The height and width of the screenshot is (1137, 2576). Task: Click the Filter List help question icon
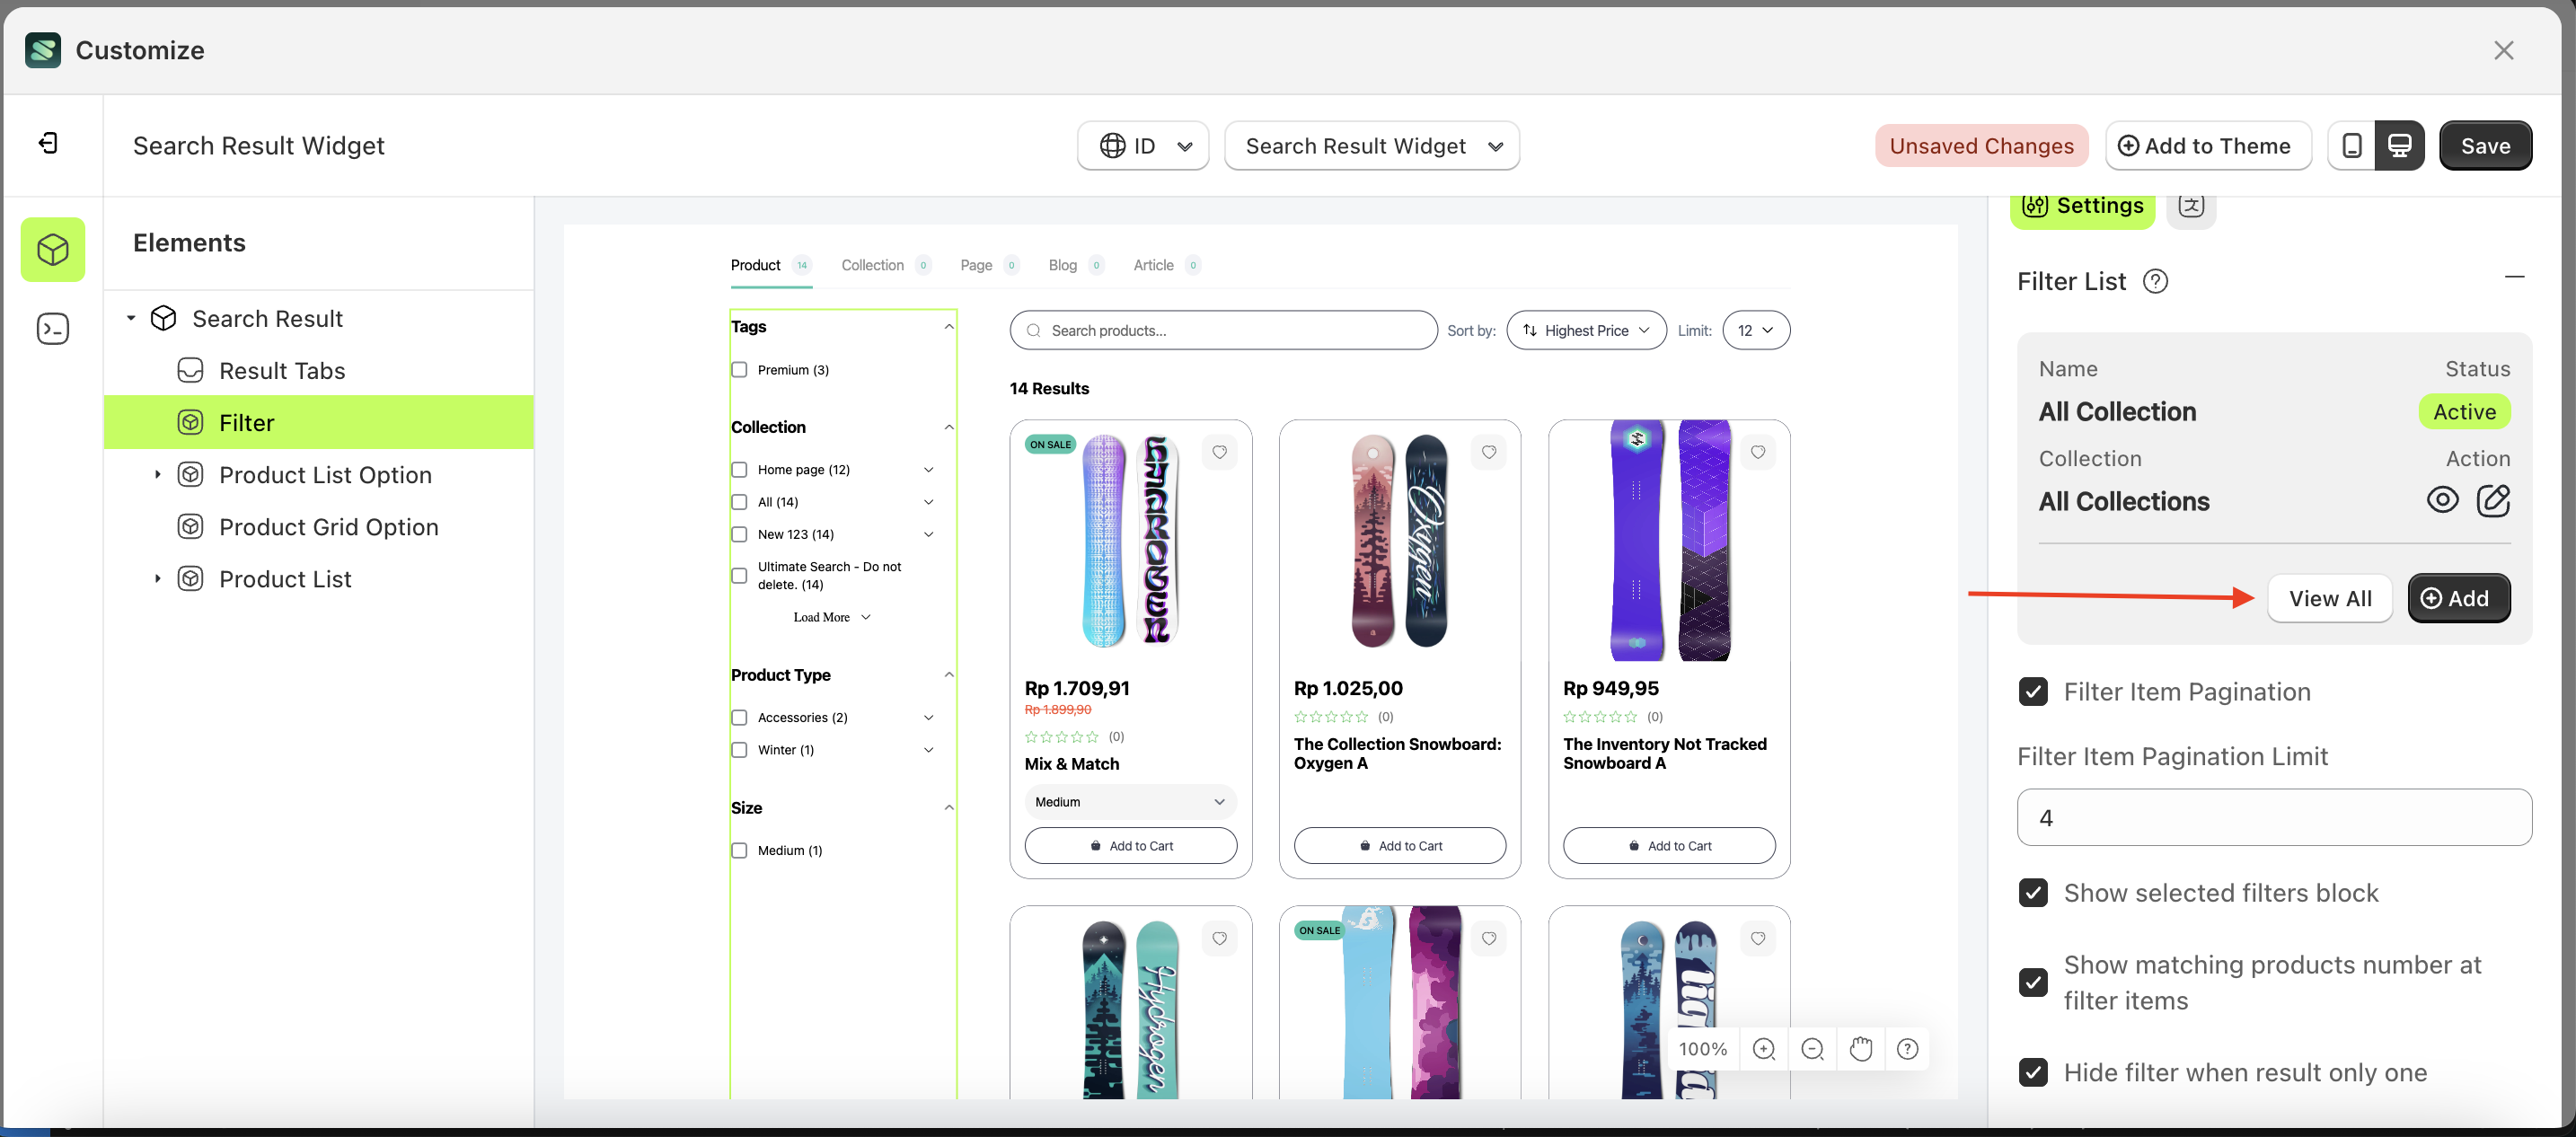click(2156, 281)
